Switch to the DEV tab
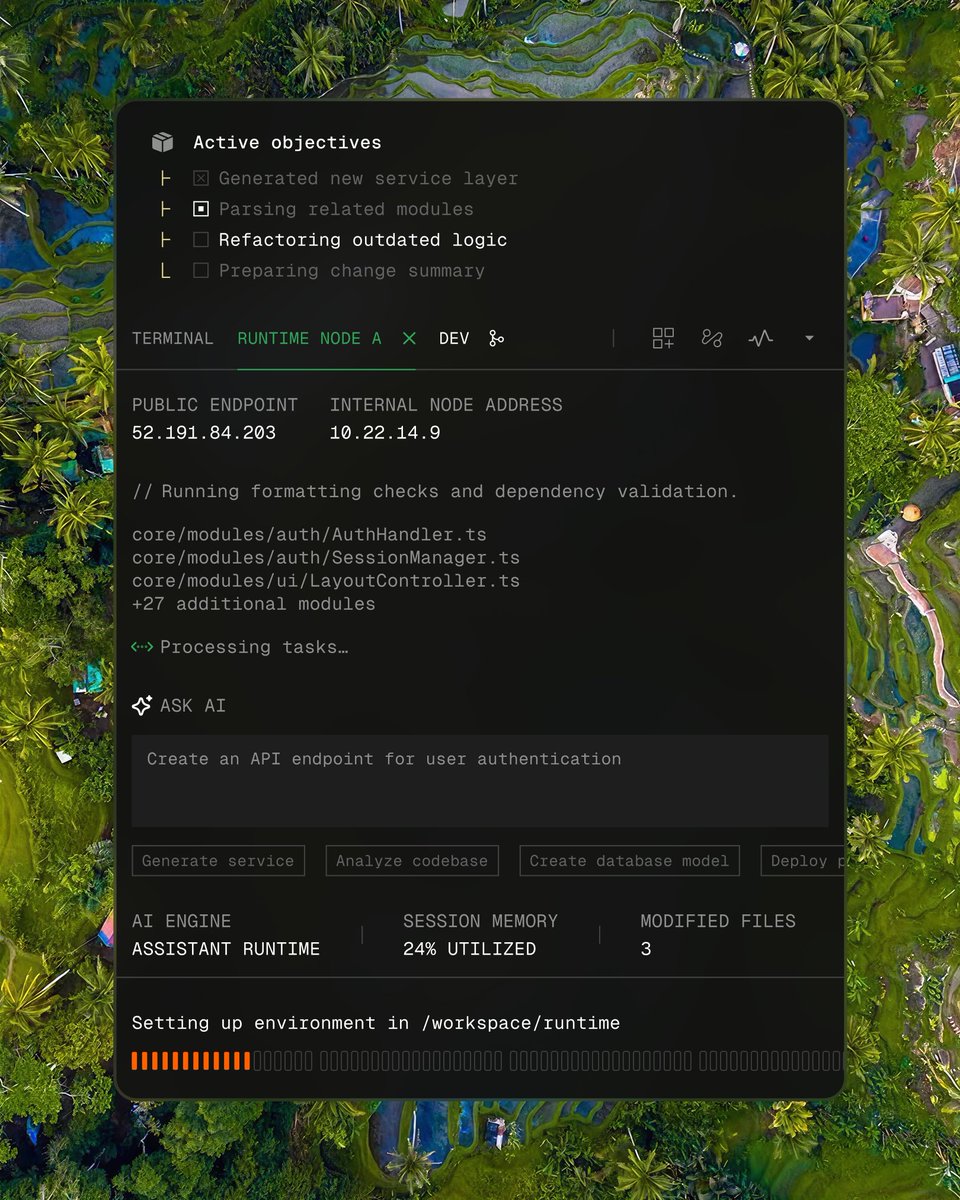 pyautogui.click(x=454, y=339)
